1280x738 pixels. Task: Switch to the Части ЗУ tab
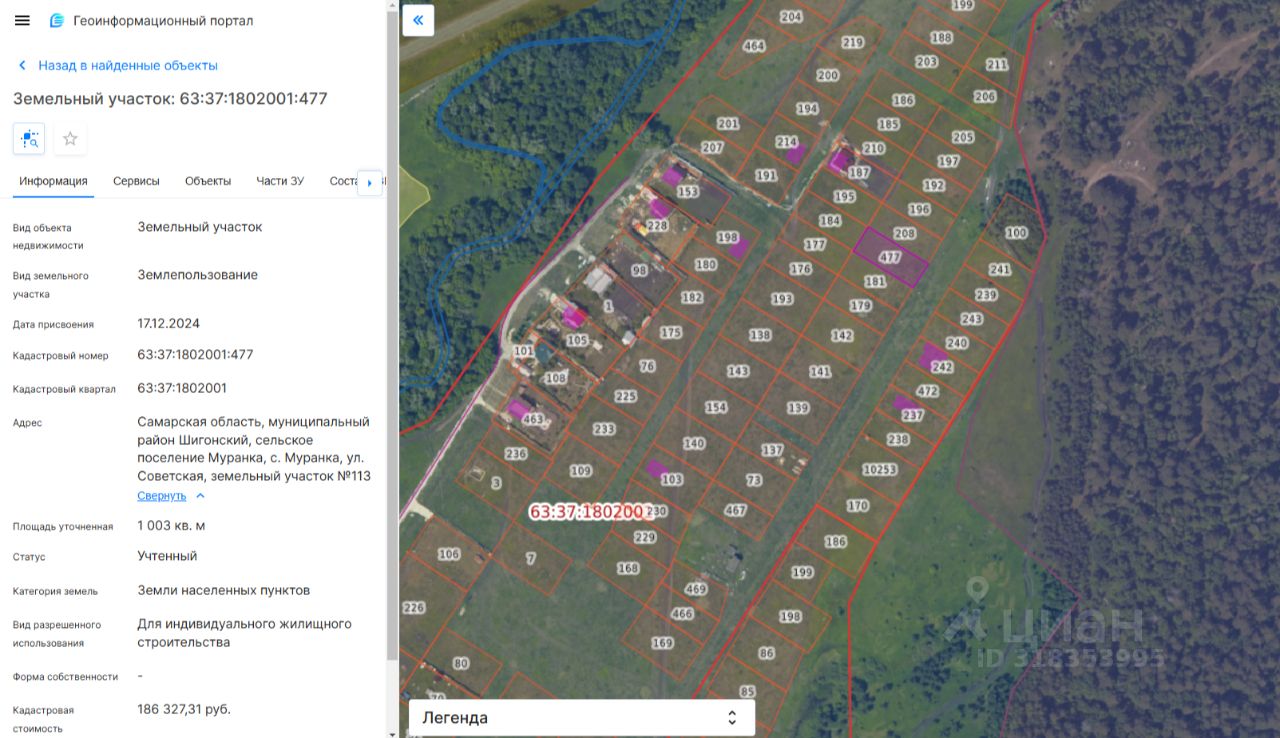click(x=280, y=181)
